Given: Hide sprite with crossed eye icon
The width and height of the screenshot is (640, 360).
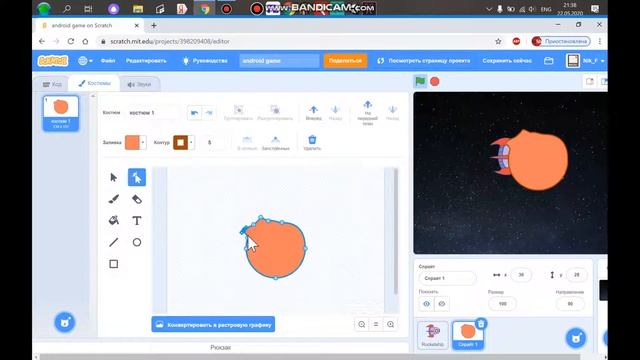Looking at the screenshot, I should (442, 304).
